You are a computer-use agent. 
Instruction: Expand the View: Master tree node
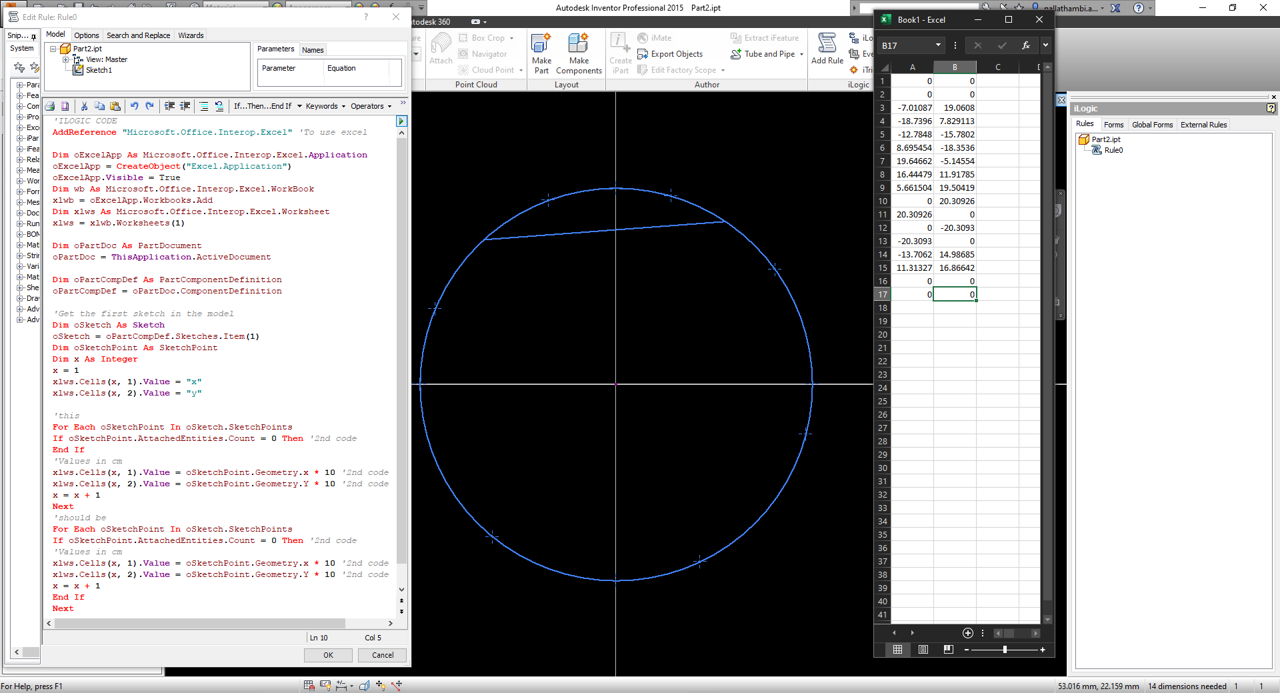[66, 60]
